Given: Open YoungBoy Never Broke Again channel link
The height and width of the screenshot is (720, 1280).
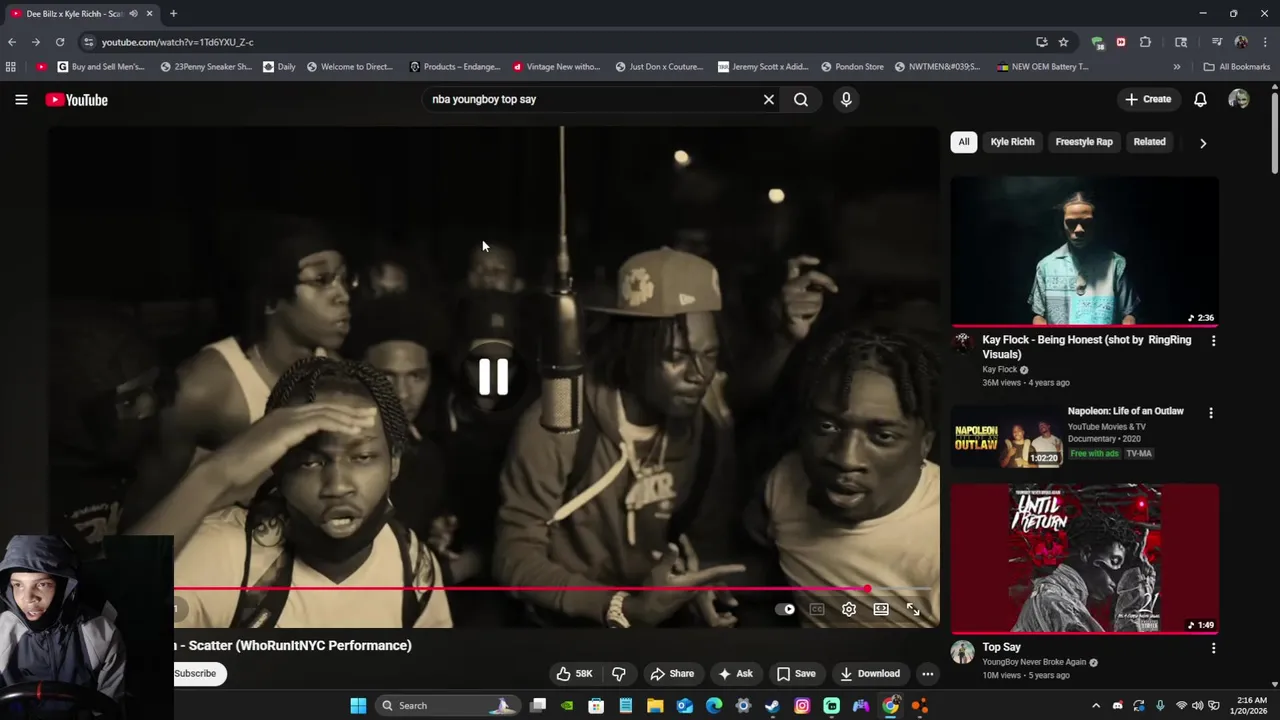Looking at the screenshot, I should coord(1034,663).
